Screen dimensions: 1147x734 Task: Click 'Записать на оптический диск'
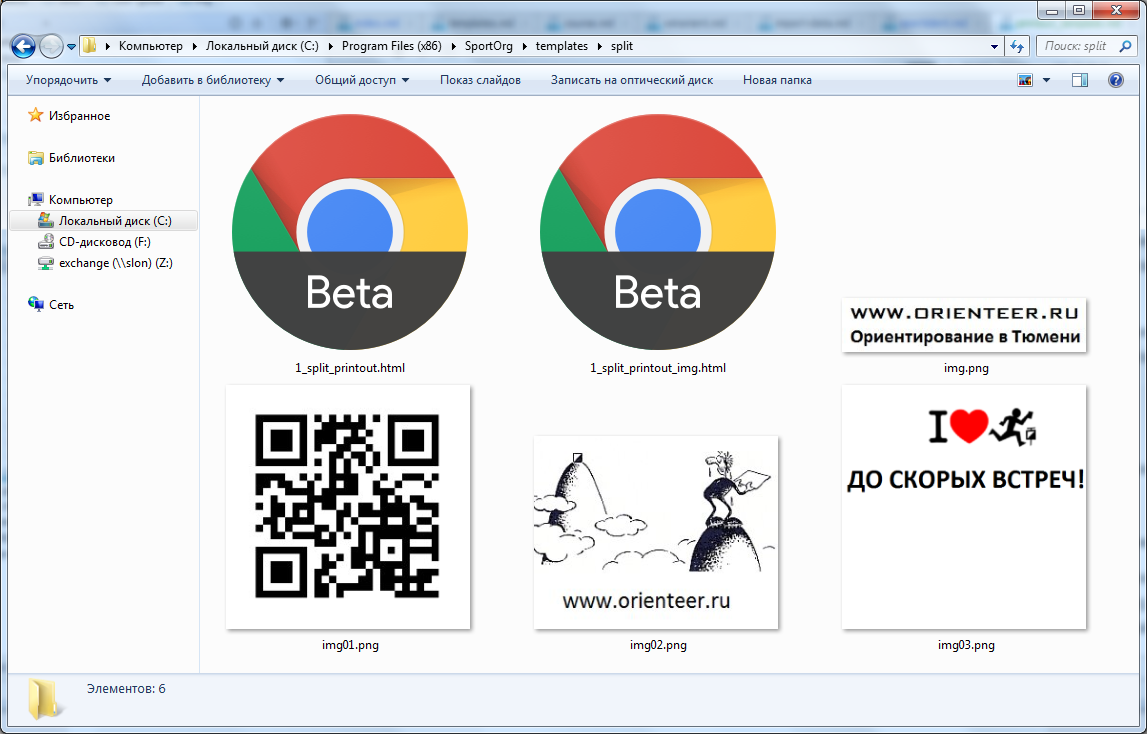click(632, 80)
